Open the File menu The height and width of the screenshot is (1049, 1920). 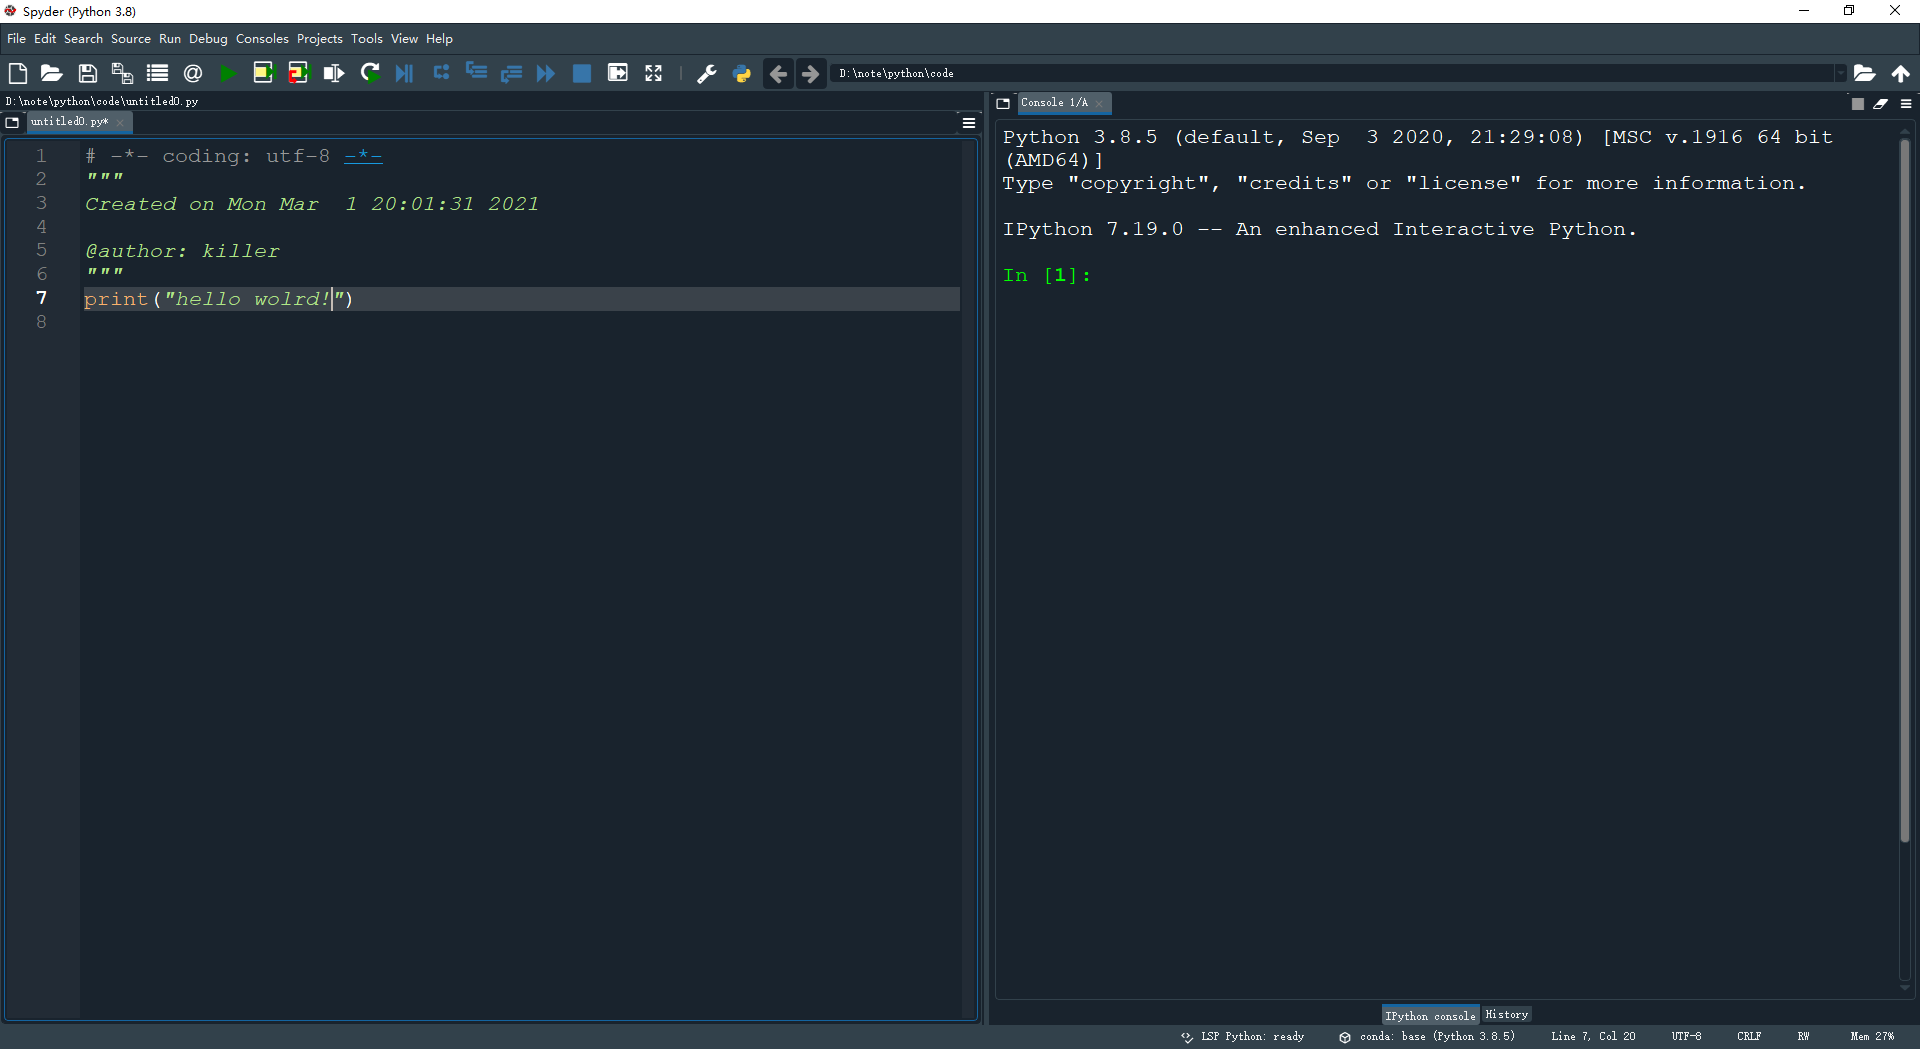(16, 39)
